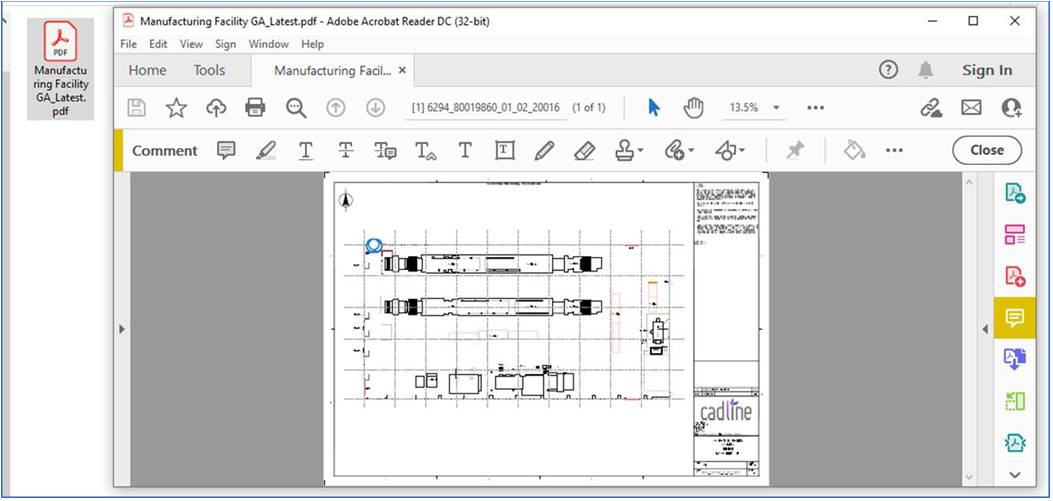This screenshot has width=1053, height=501.
Task: Select the insert text at cursor tool
Action: (x=426, y=151)
